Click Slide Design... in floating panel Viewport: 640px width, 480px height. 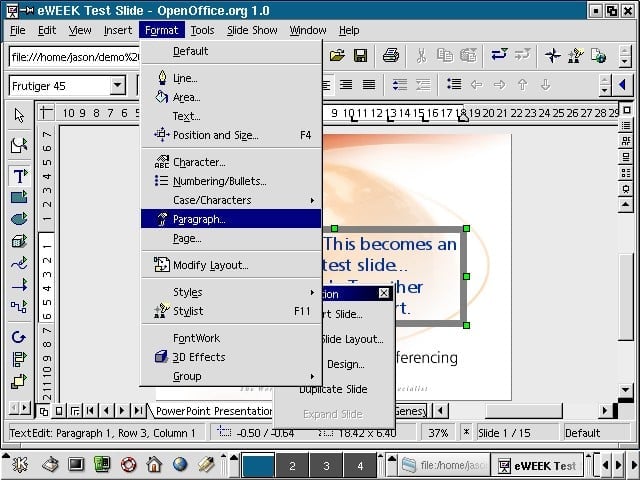(346, 364)
